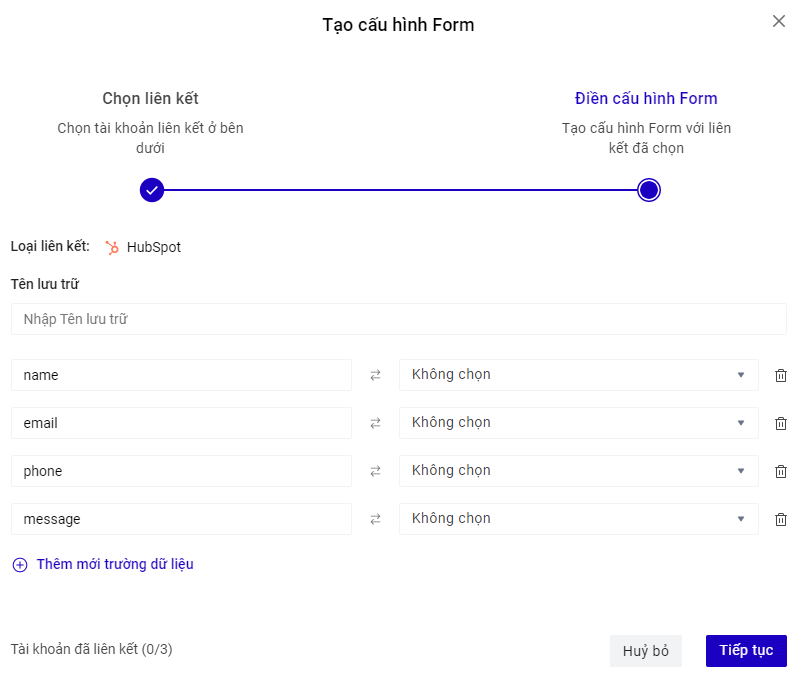The height and width of the screenshot is (682, 800).
Task: Remove the message field mapping
Action: pyautogui.click(x=781, y=519)
